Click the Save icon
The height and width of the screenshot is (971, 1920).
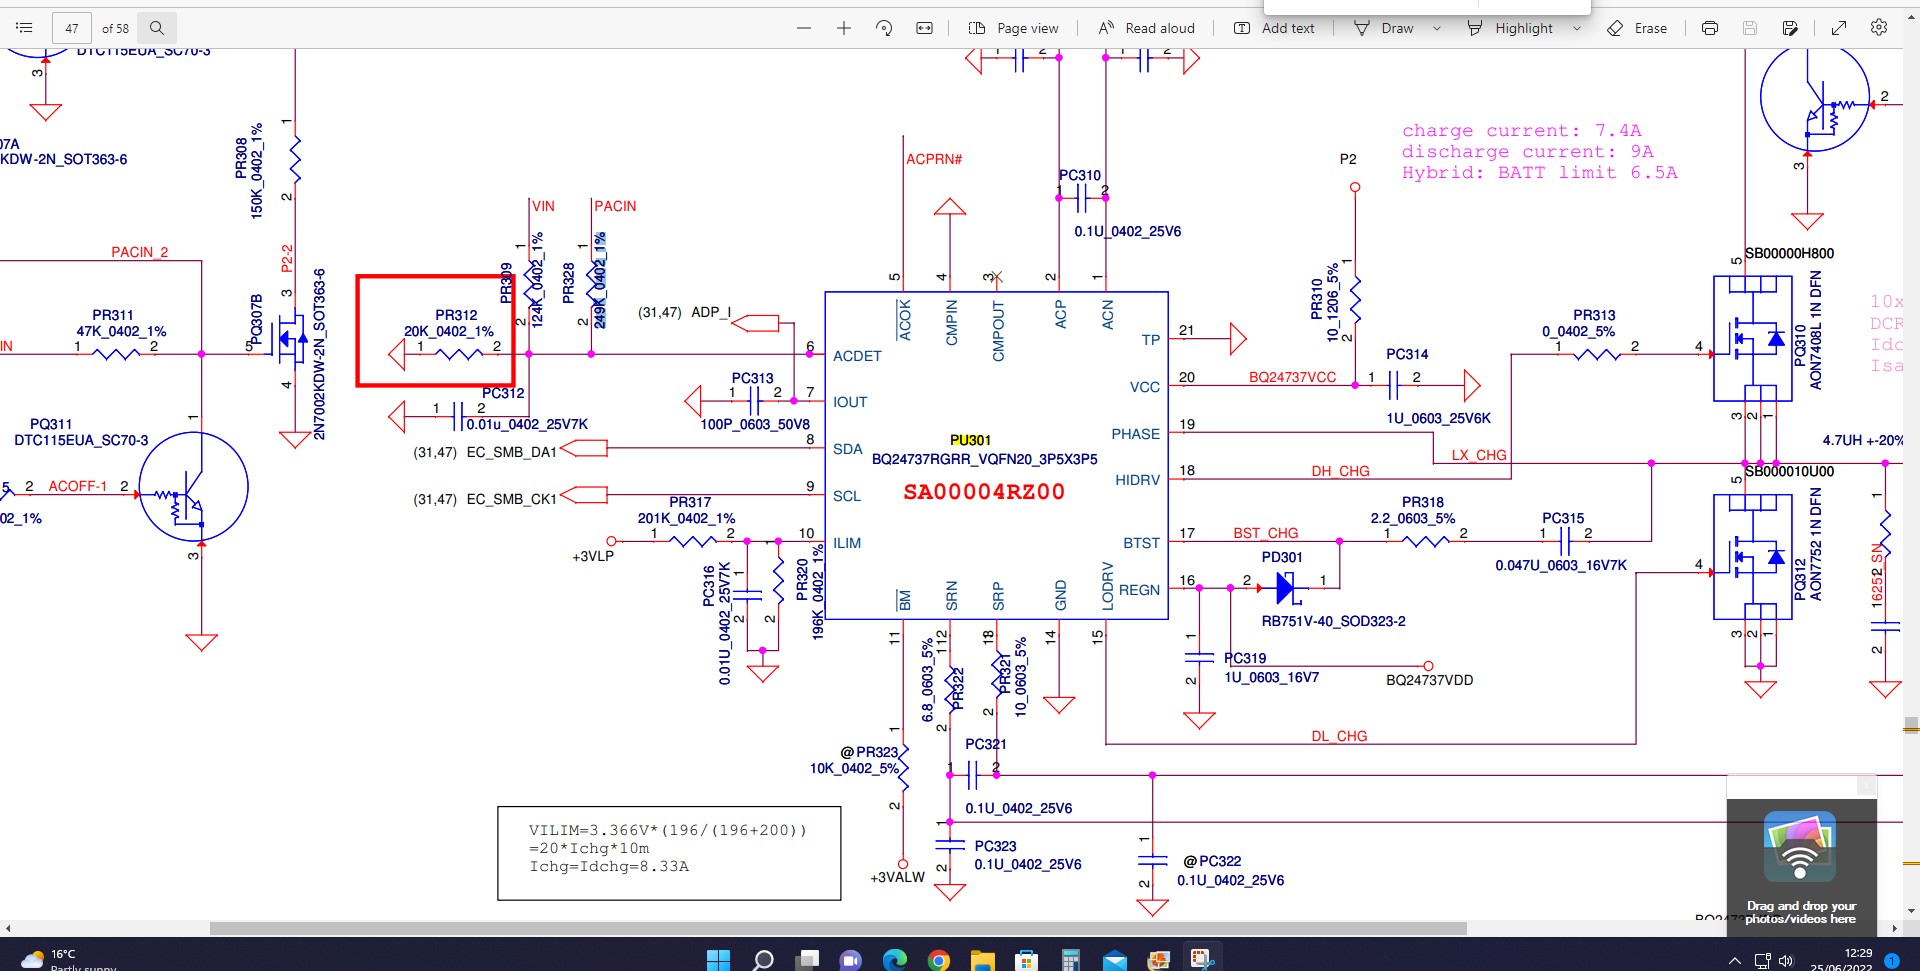1750,28
